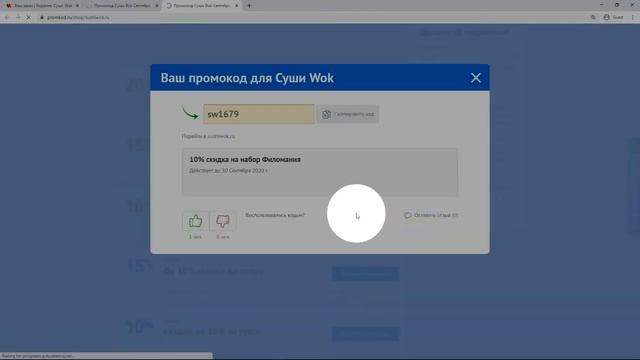
Task: Copy the promo code with the copy button
Action: (348, 114)
